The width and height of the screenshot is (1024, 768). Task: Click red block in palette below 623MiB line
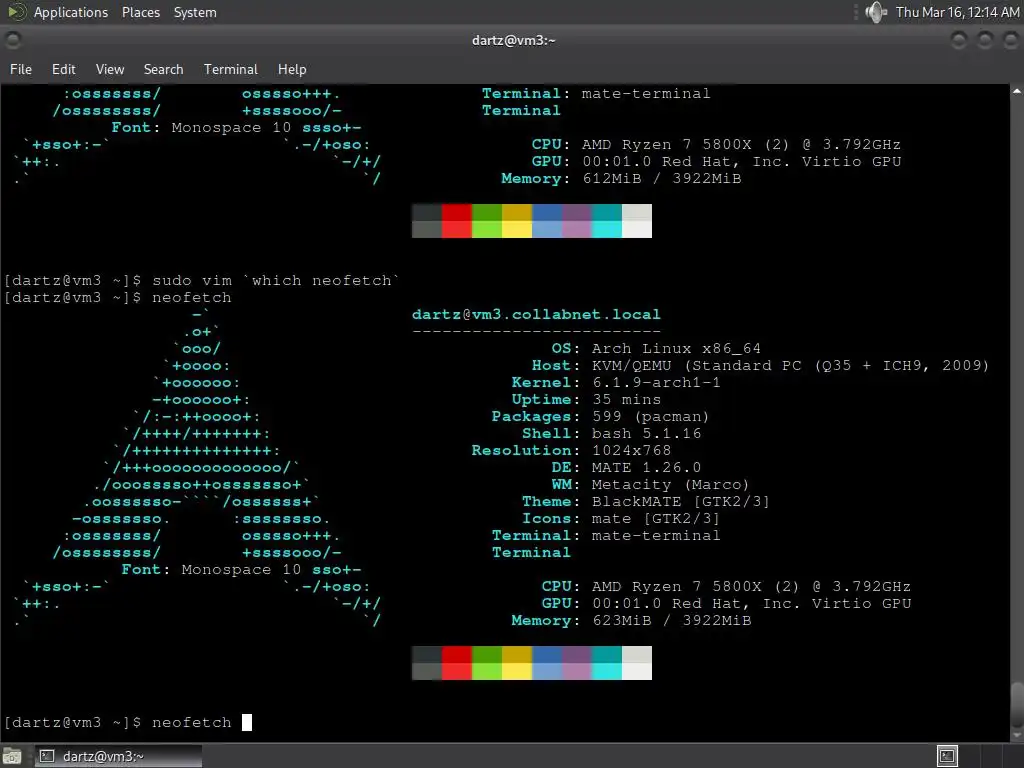click(x=456, y=663)
